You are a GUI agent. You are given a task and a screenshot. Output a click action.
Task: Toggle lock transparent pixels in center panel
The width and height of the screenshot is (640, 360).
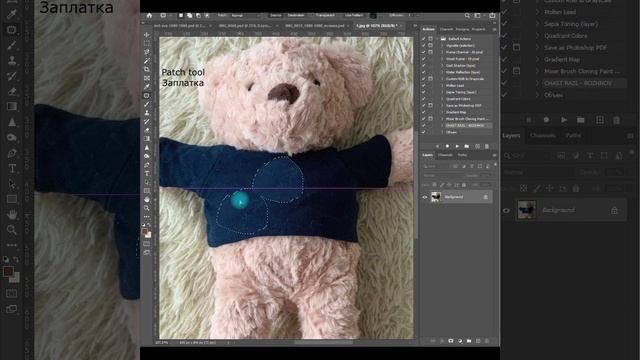click(434, 185)
